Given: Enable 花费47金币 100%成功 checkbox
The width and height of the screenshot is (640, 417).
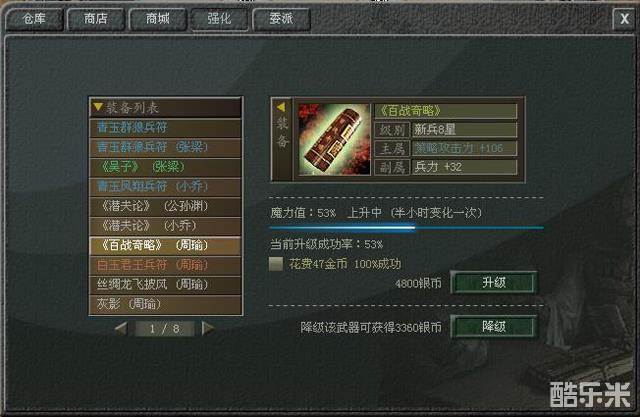Looking at the screenshot, I should pyautogui.click(x=276, y=264).
